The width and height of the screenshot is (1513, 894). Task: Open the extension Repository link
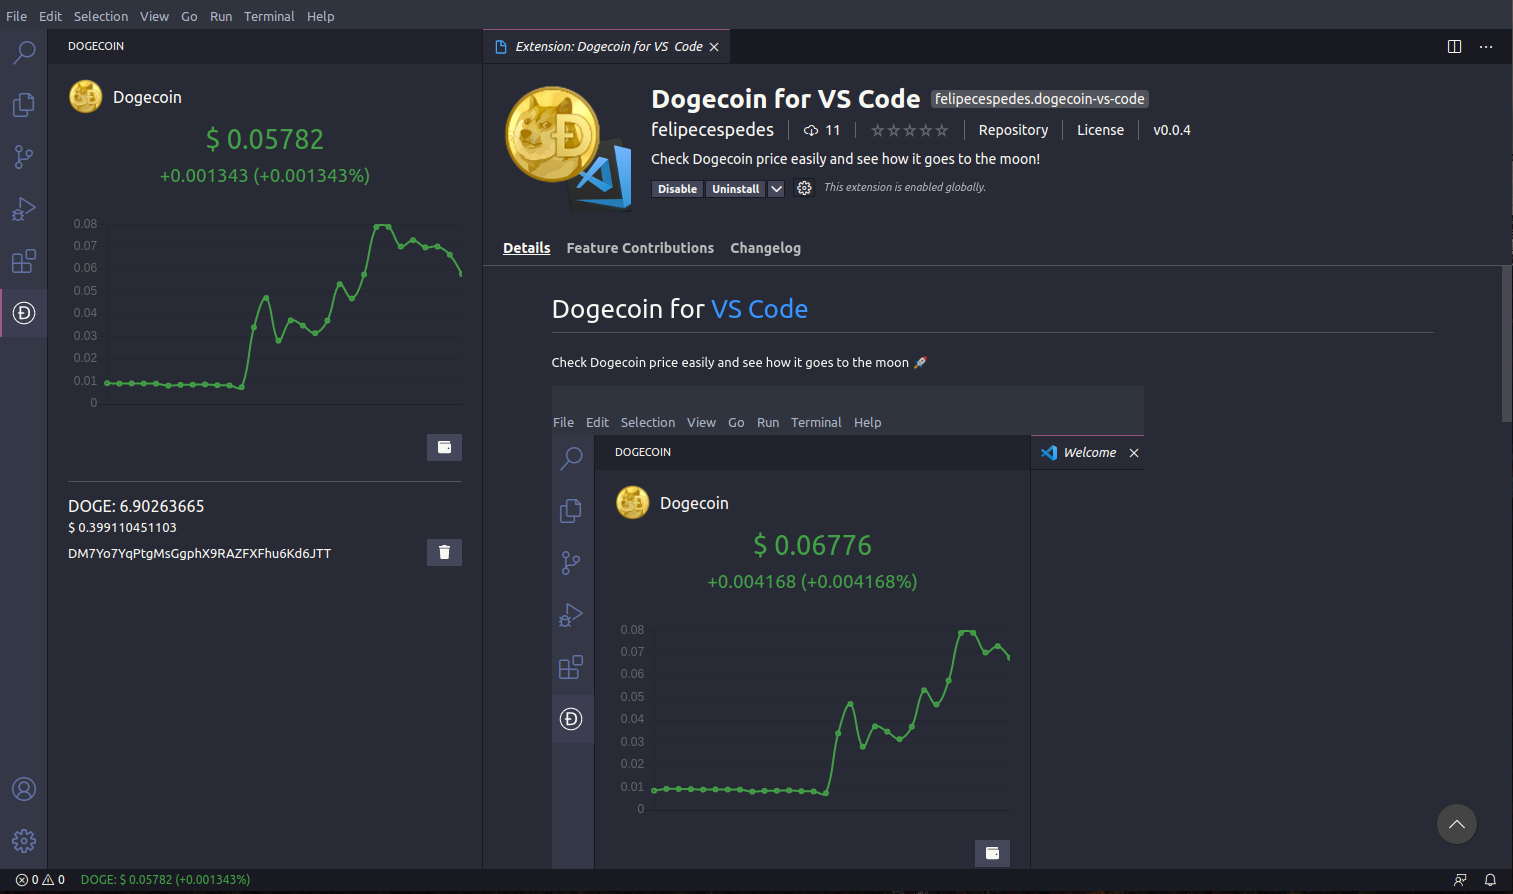pyautogui.click(x=1012, y=129)
